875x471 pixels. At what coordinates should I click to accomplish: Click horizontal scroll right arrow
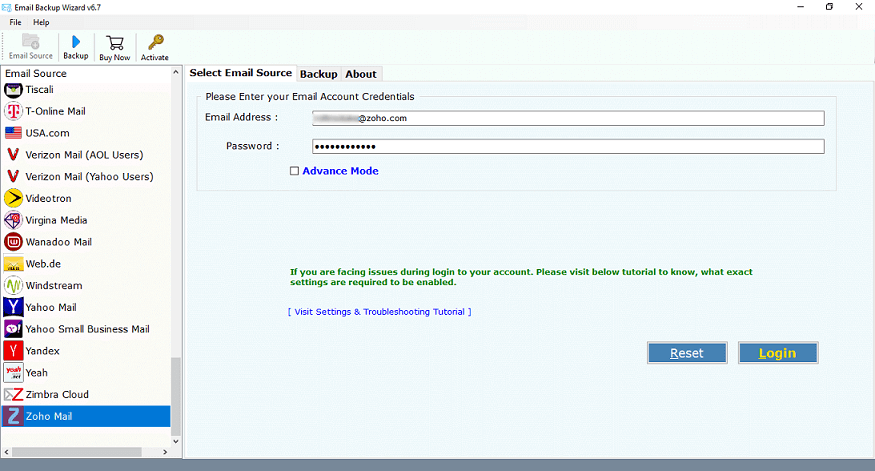[165, 452]
